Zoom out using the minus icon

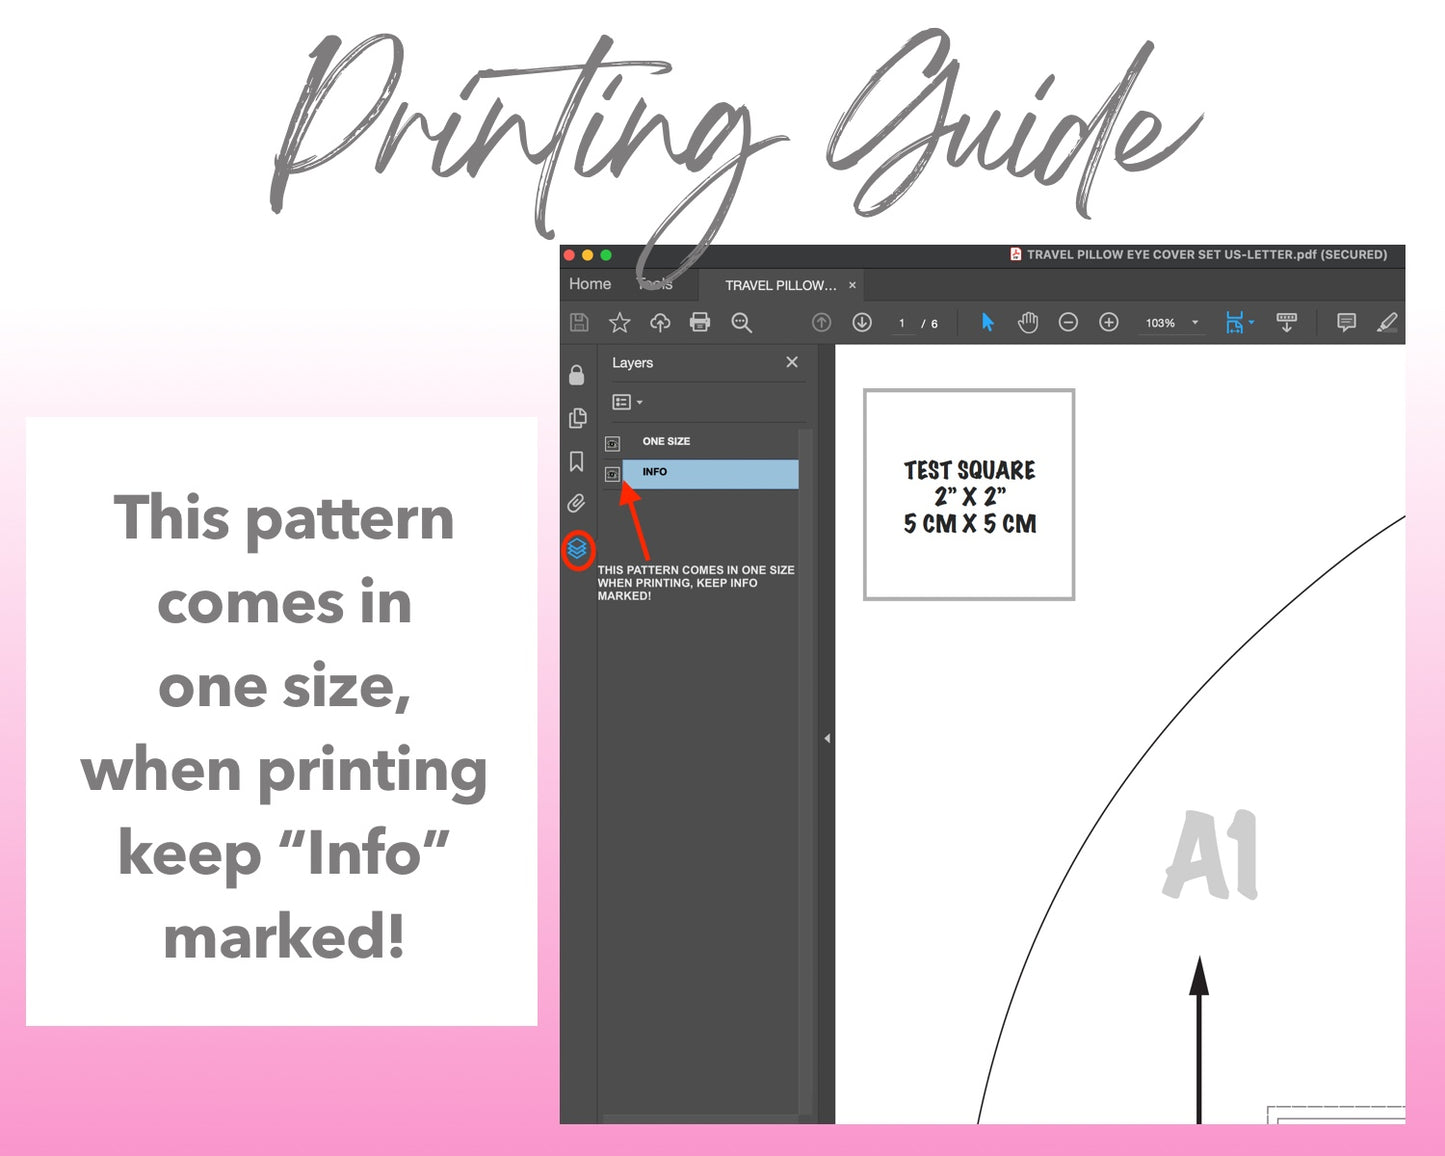pyautogui.click(x=1068, y=322)
